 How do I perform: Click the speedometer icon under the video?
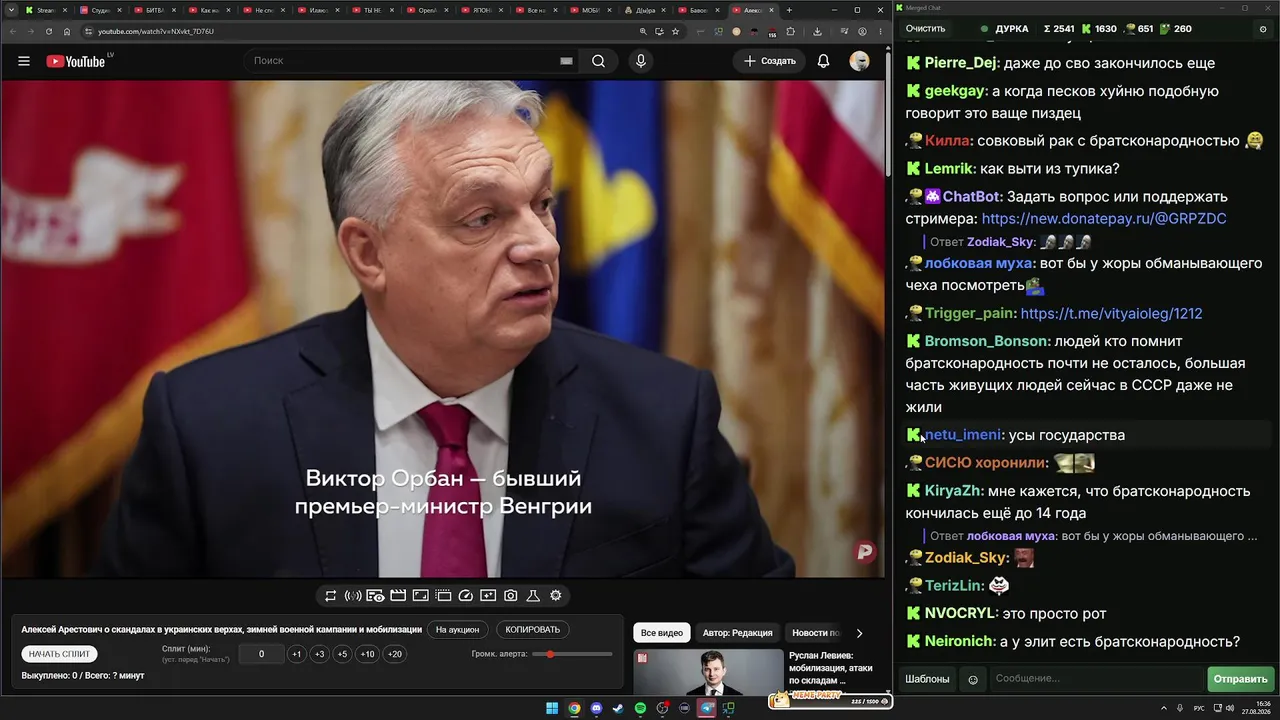click(x=465, y=595)
